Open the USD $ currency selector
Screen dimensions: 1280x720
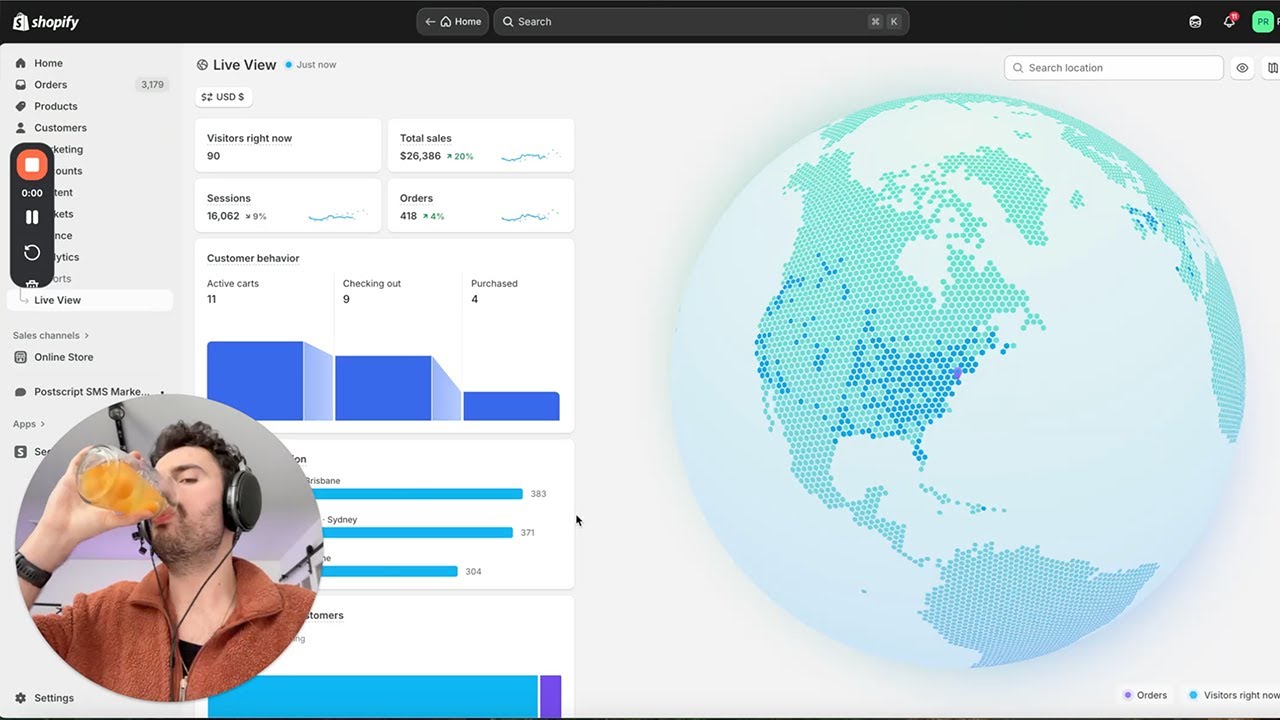pyautogui.click(x=223, y=97)
